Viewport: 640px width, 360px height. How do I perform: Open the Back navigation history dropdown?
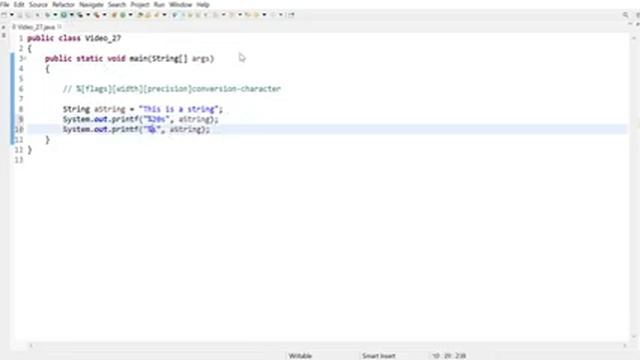(x=264, y=15)
